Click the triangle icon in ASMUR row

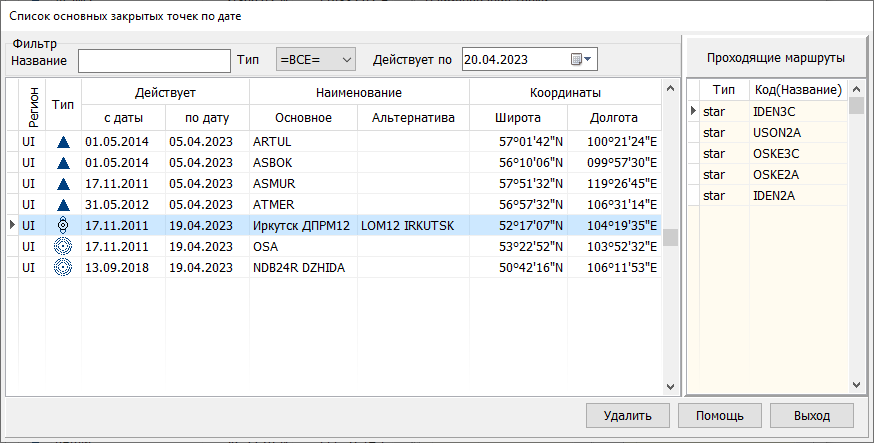[63, 183]
